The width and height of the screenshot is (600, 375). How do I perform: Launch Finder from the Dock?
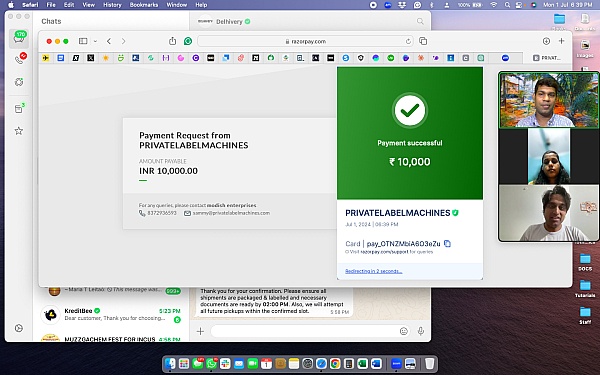(x=170, y=363)
